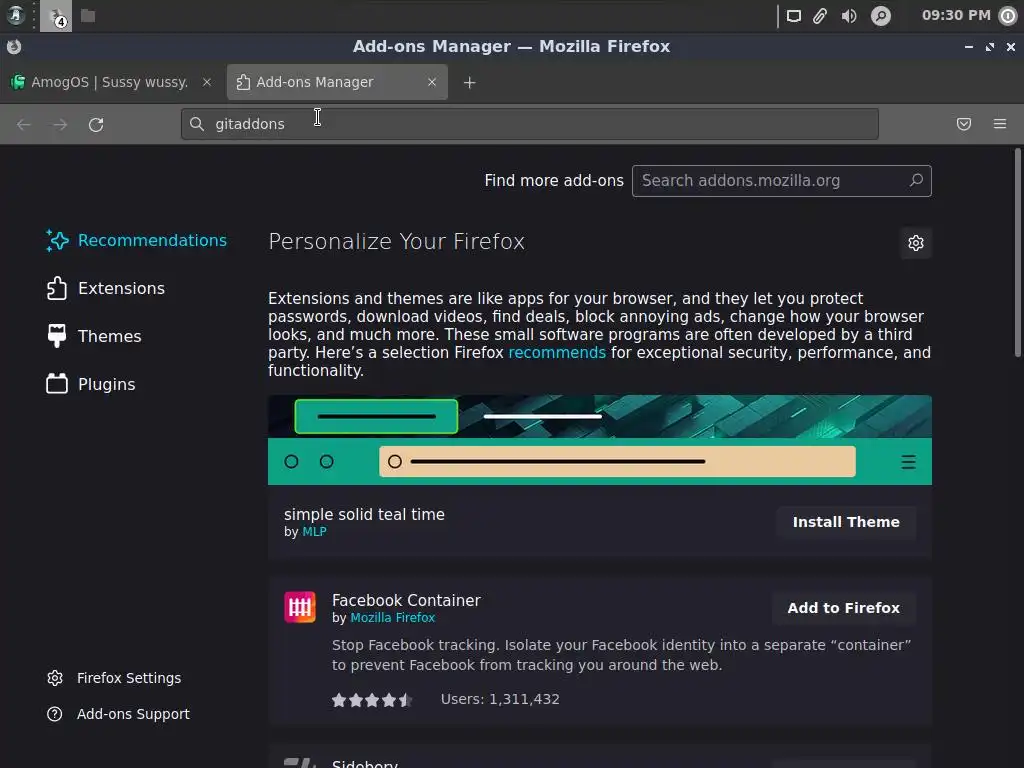This screenshot has width=1024, height=768.
Task: Click the paperclip clipboard tray icon
Action: tap(820, 16)
